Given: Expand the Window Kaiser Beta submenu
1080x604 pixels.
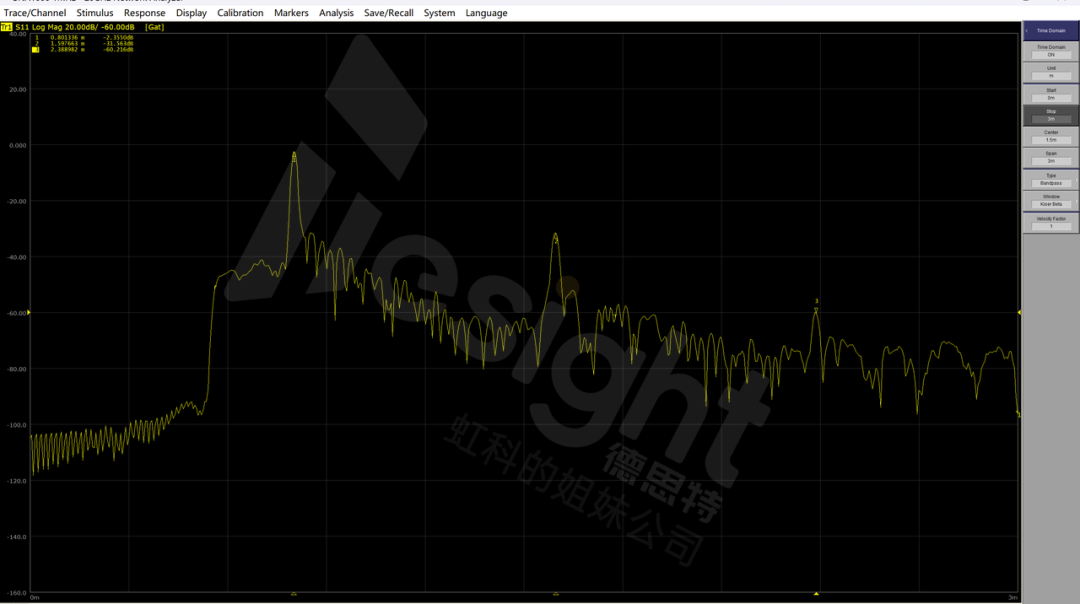Looking at the screenshot, I should click(x=1051, y=201).
